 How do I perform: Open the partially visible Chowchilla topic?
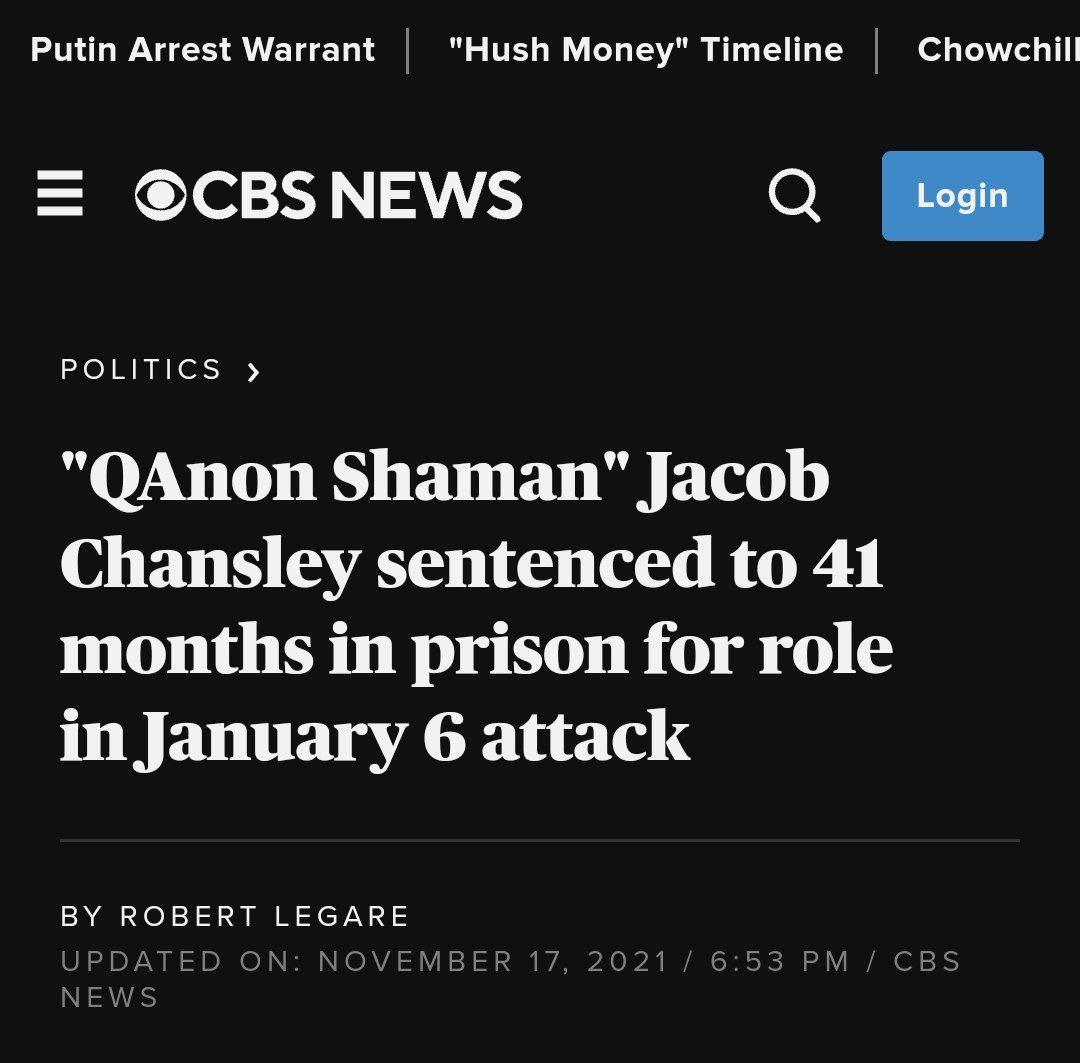click(x=998, y=50)
